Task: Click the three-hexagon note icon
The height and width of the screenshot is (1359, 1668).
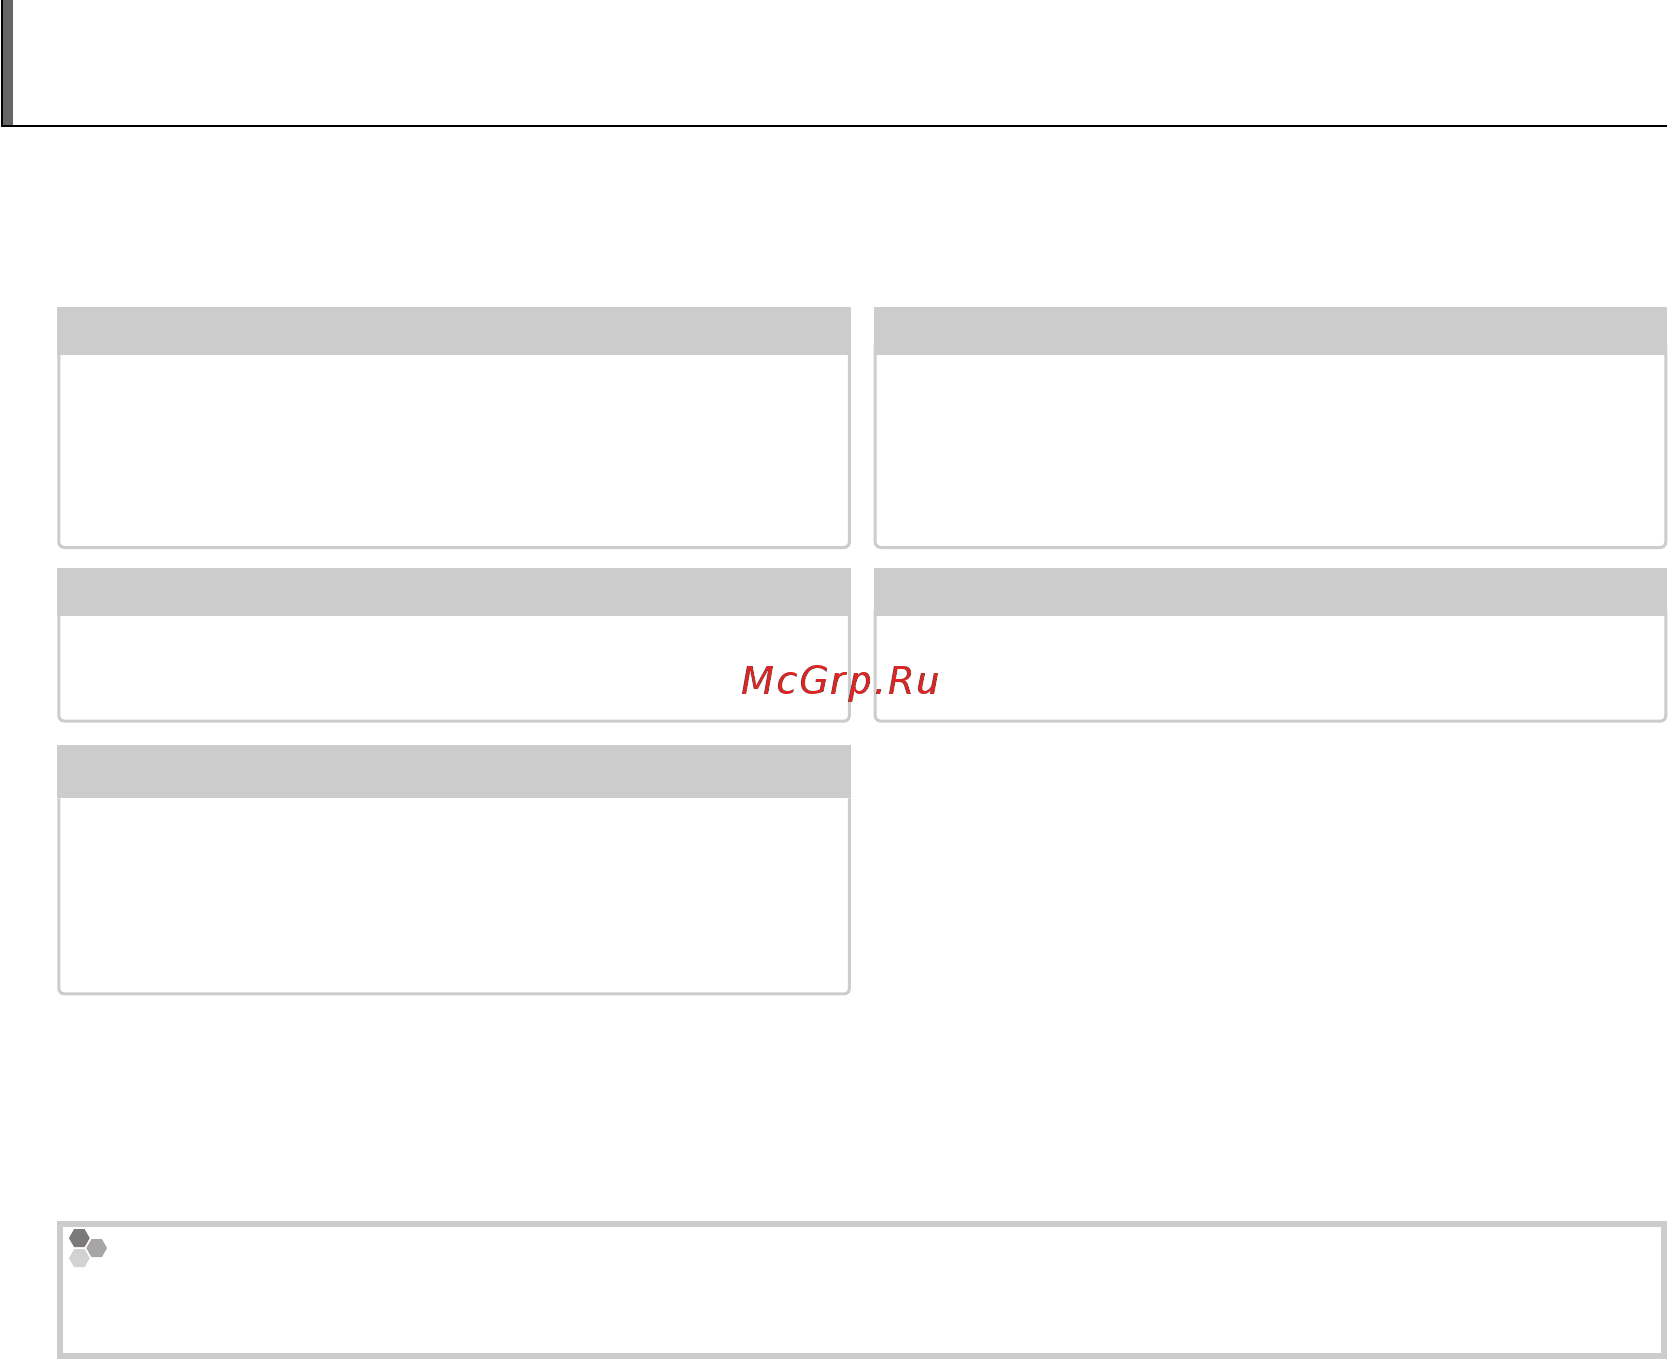Action: 88,1248
